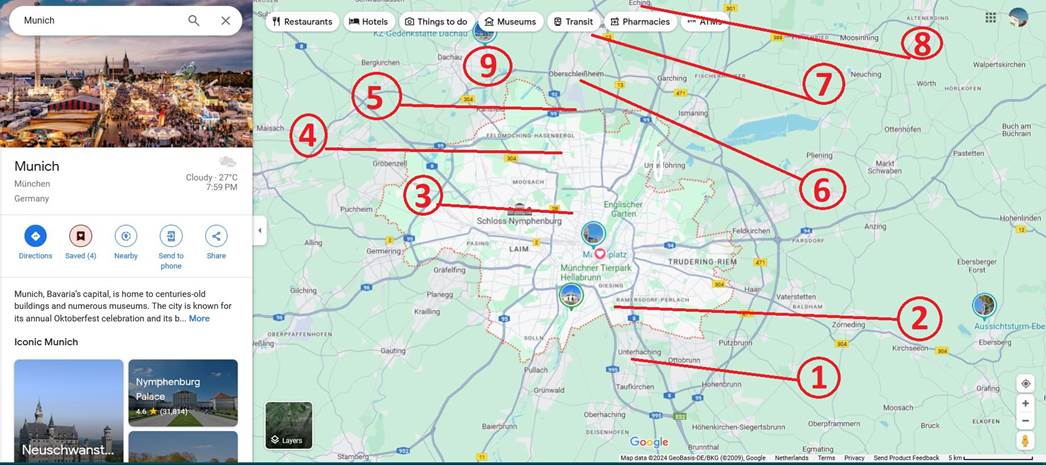The width and height of the screenshot is (1046, 465).
Task: Filter the map by Museums
Action: [x=510, y=21]
